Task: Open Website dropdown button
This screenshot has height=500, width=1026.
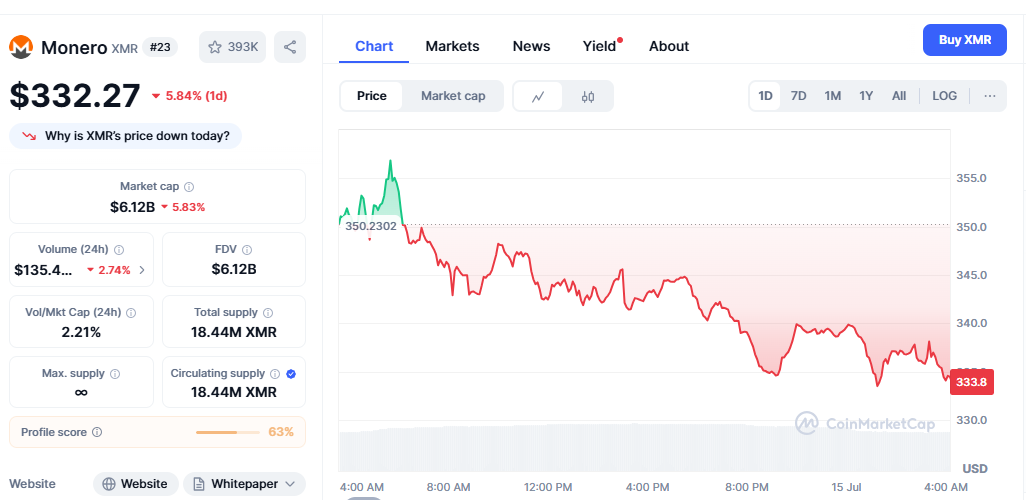Action: pyautogui.click(x=136, y=484)
